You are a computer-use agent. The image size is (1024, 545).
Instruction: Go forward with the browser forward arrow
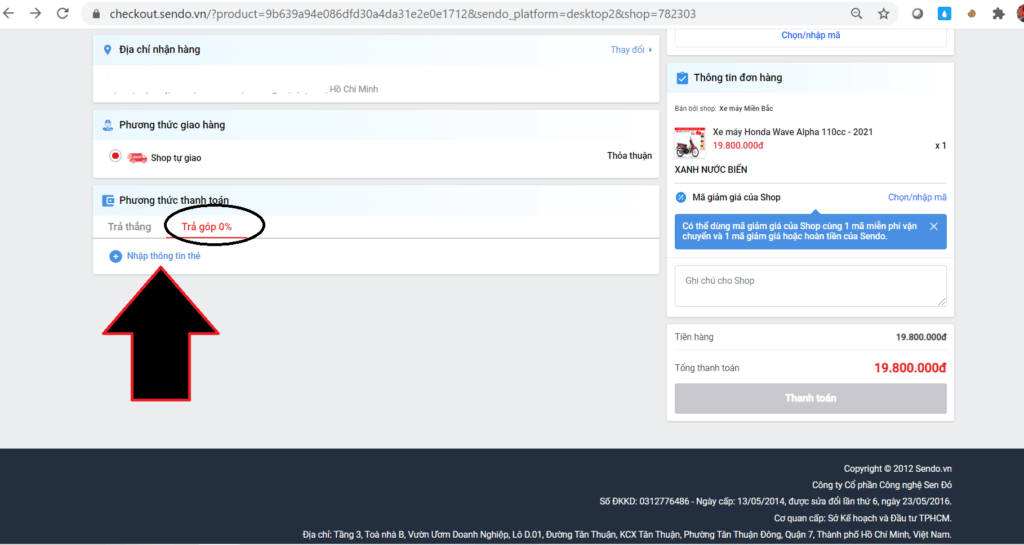tap(35, 13)
